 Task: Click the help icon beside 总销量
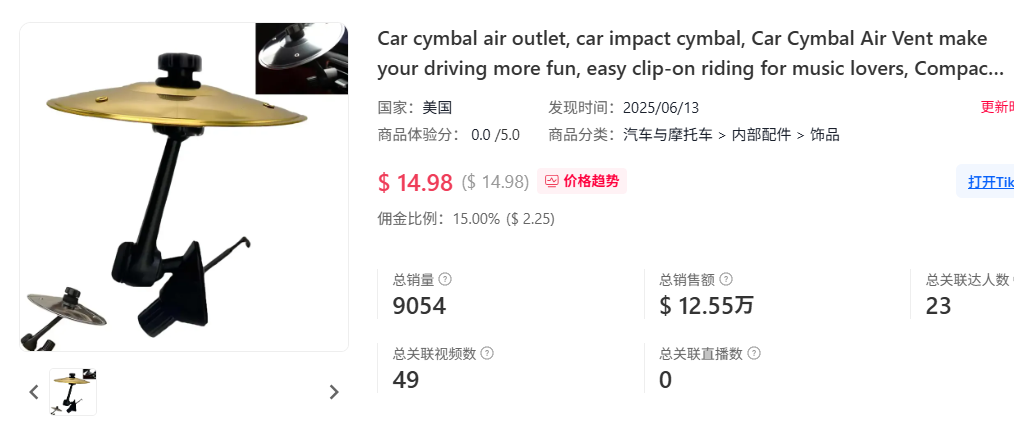click(445, 279)
